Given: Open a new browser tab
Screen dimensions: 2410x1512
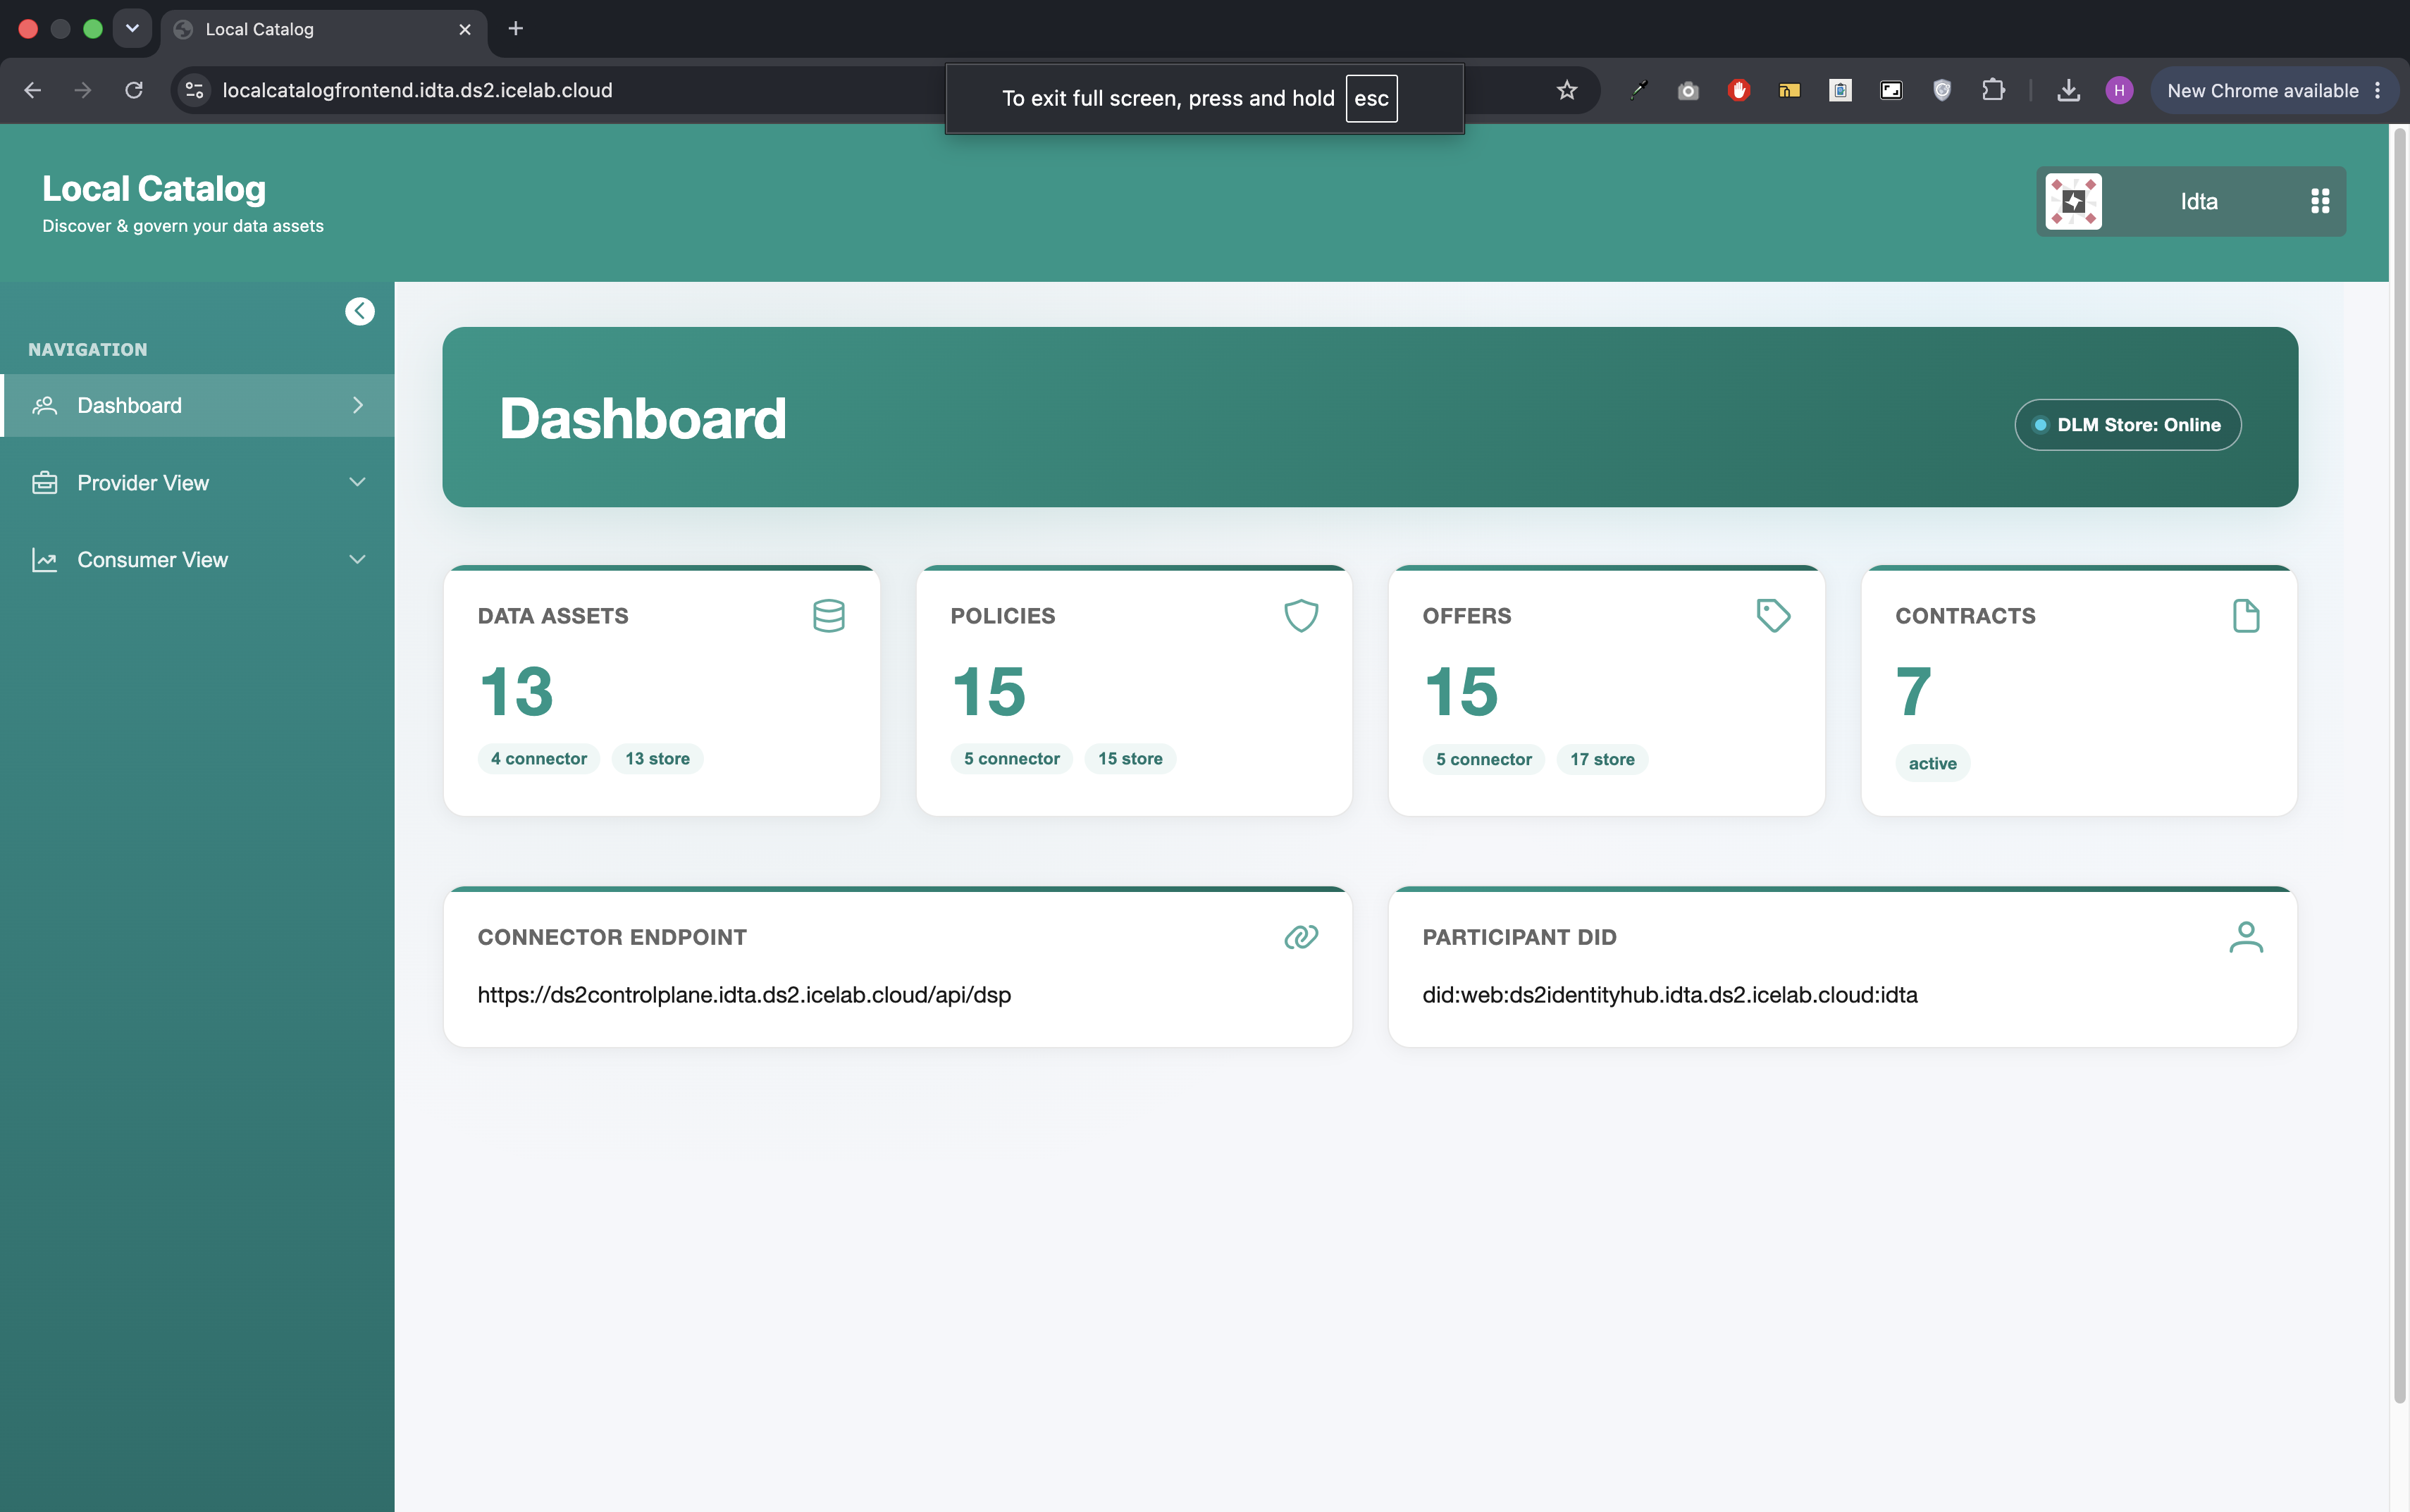Looking at the screenshot, I should (516, 28).
